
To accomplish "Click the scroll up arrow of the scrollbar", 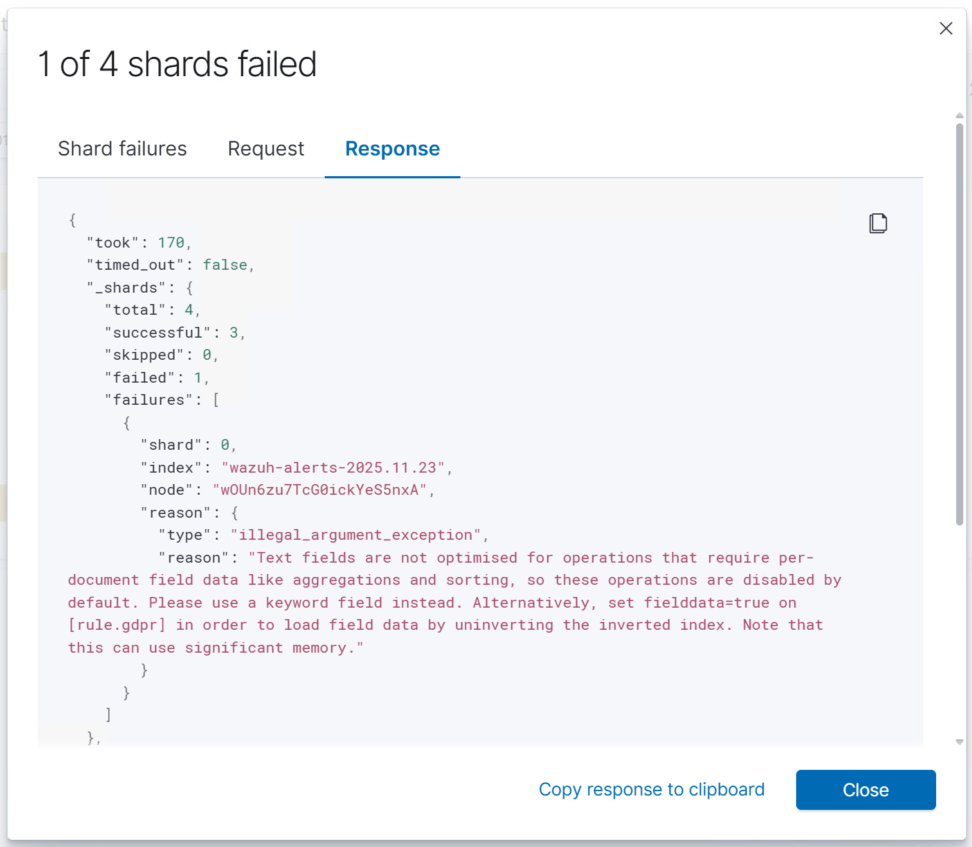I will tap(960, 116).
